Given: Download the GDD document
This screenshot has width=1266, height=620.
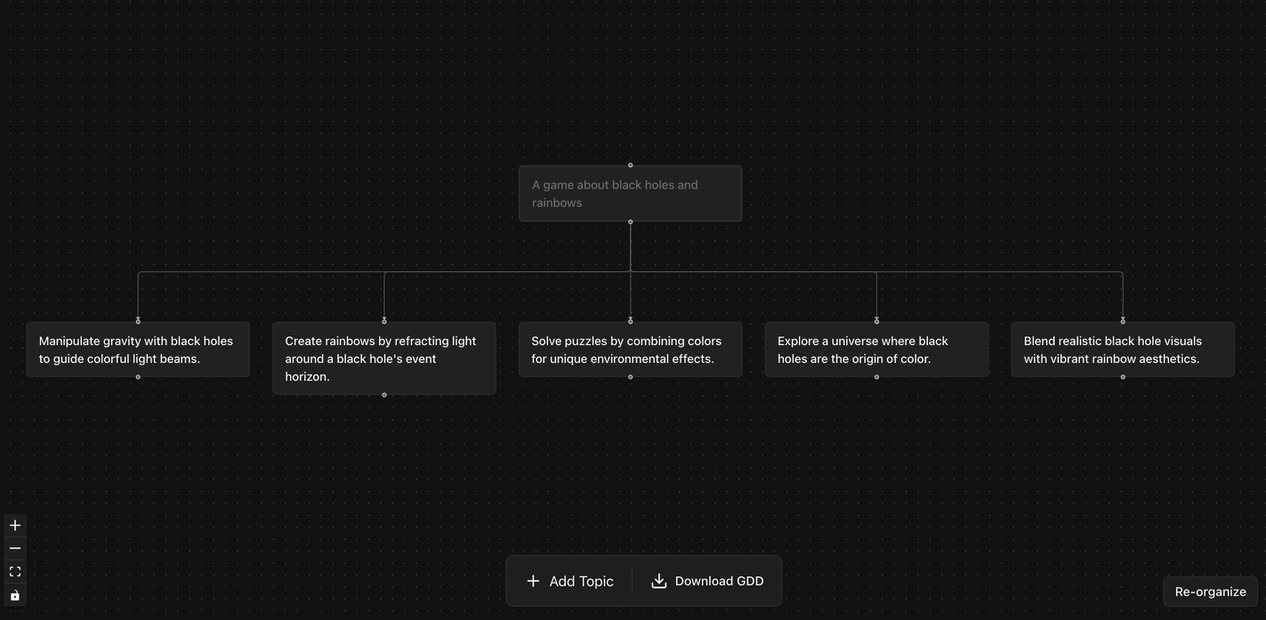Looking at the screenshot, I should pos(707,580).
